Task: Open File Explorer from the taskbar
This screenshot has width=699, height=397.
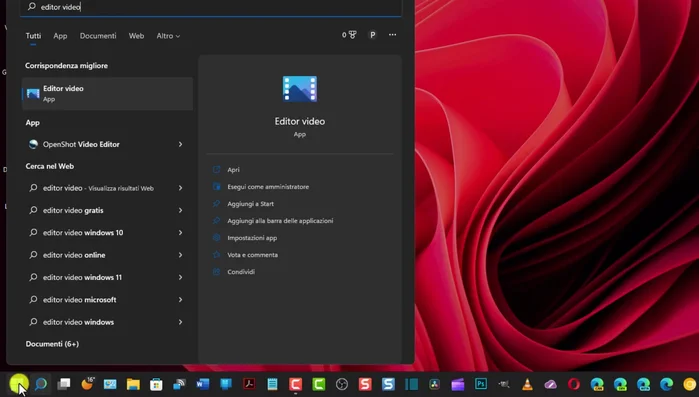Action: (x=133, y=384)
